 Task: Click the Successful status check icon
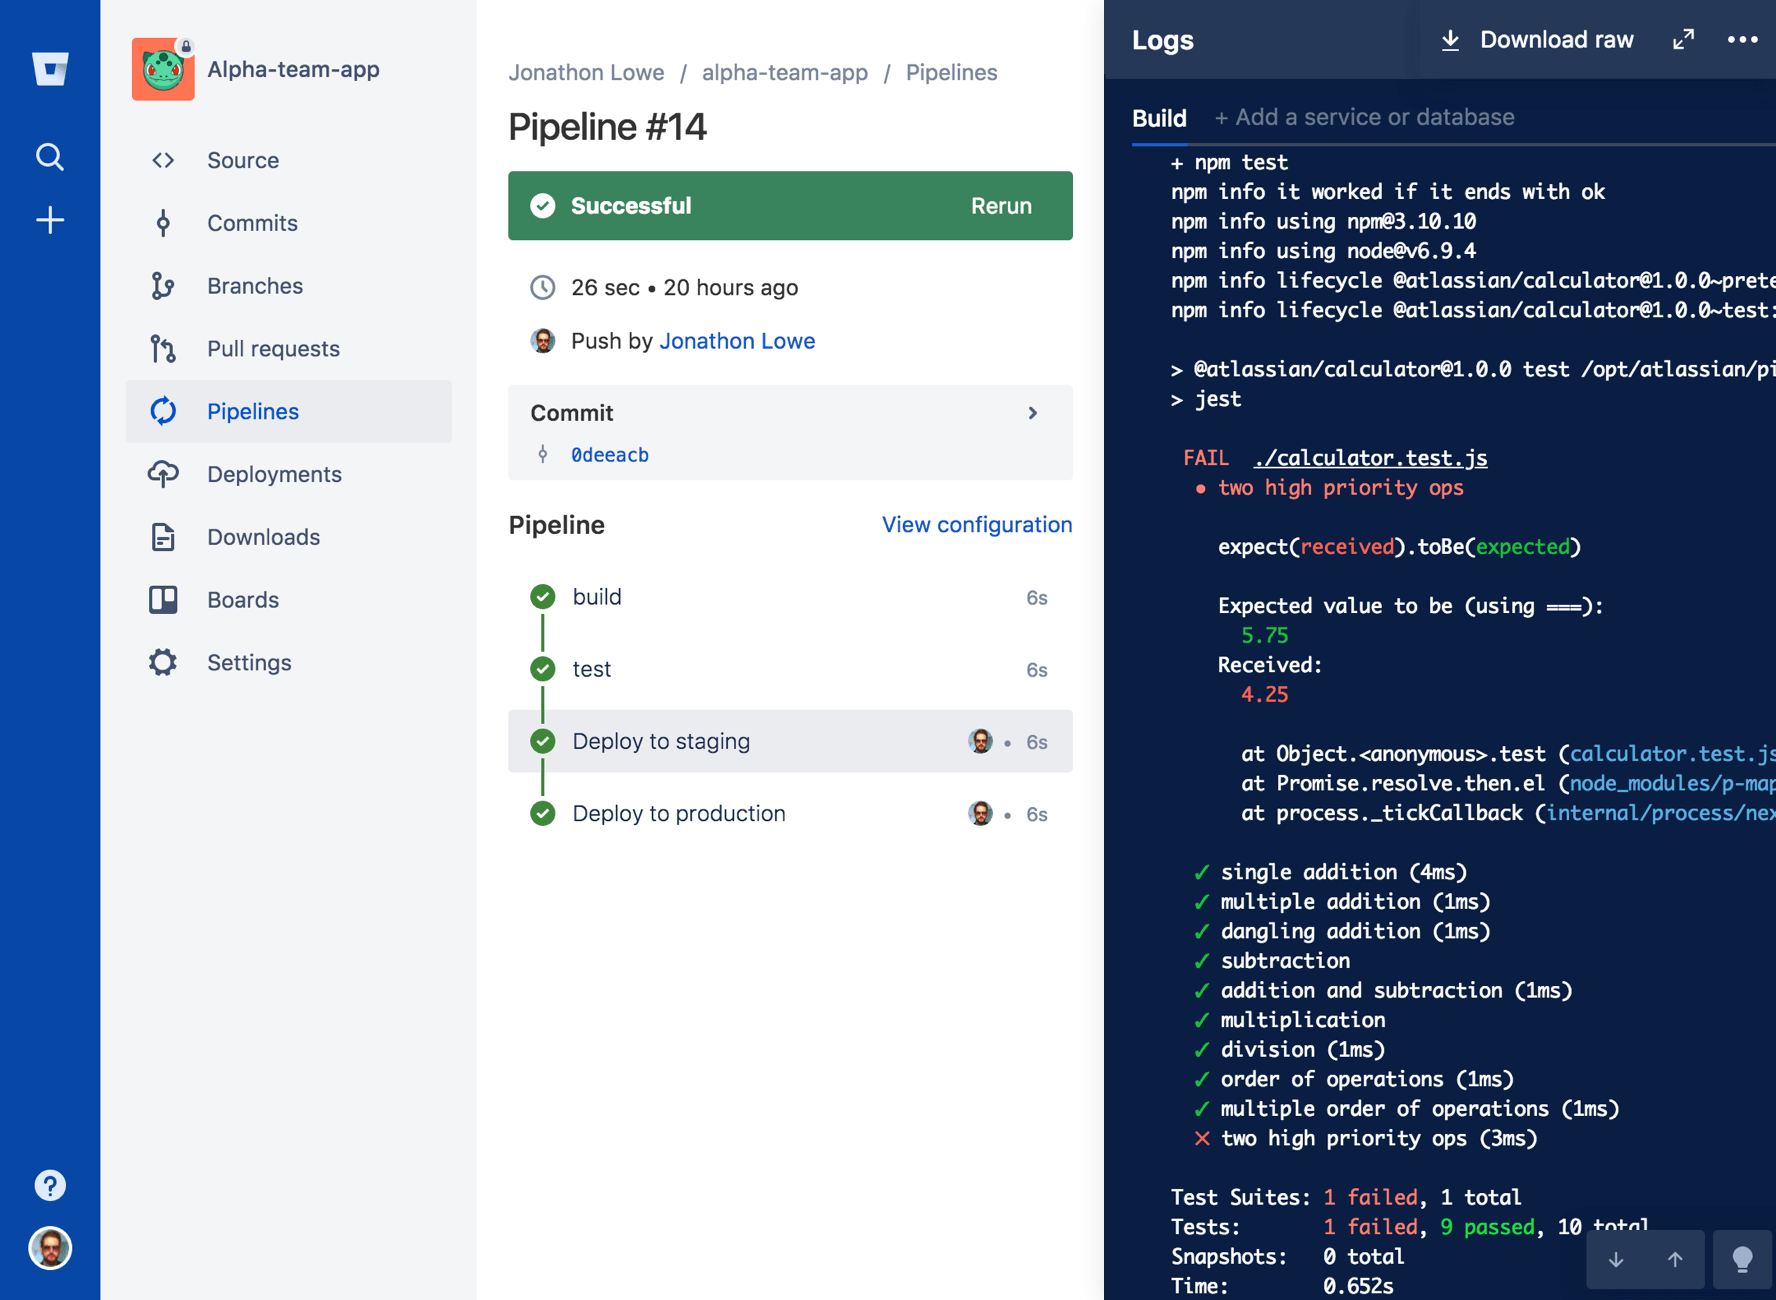tap(543, 206)
